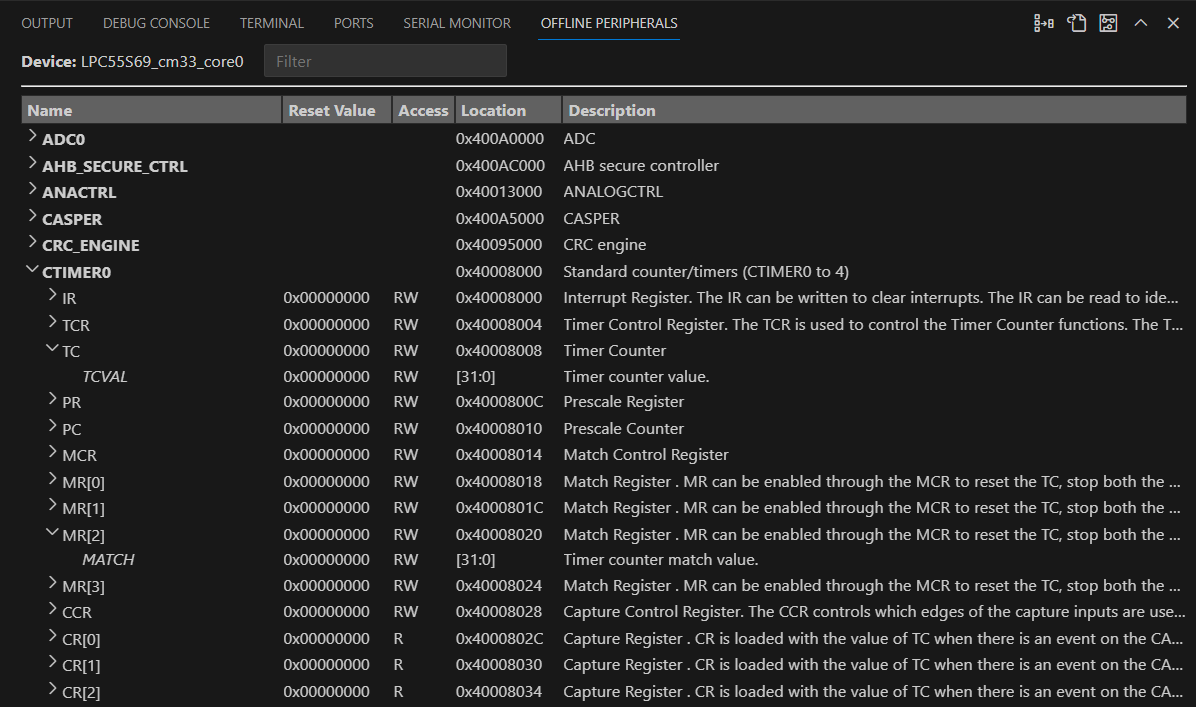Expand the MCR register

(53, 454)
